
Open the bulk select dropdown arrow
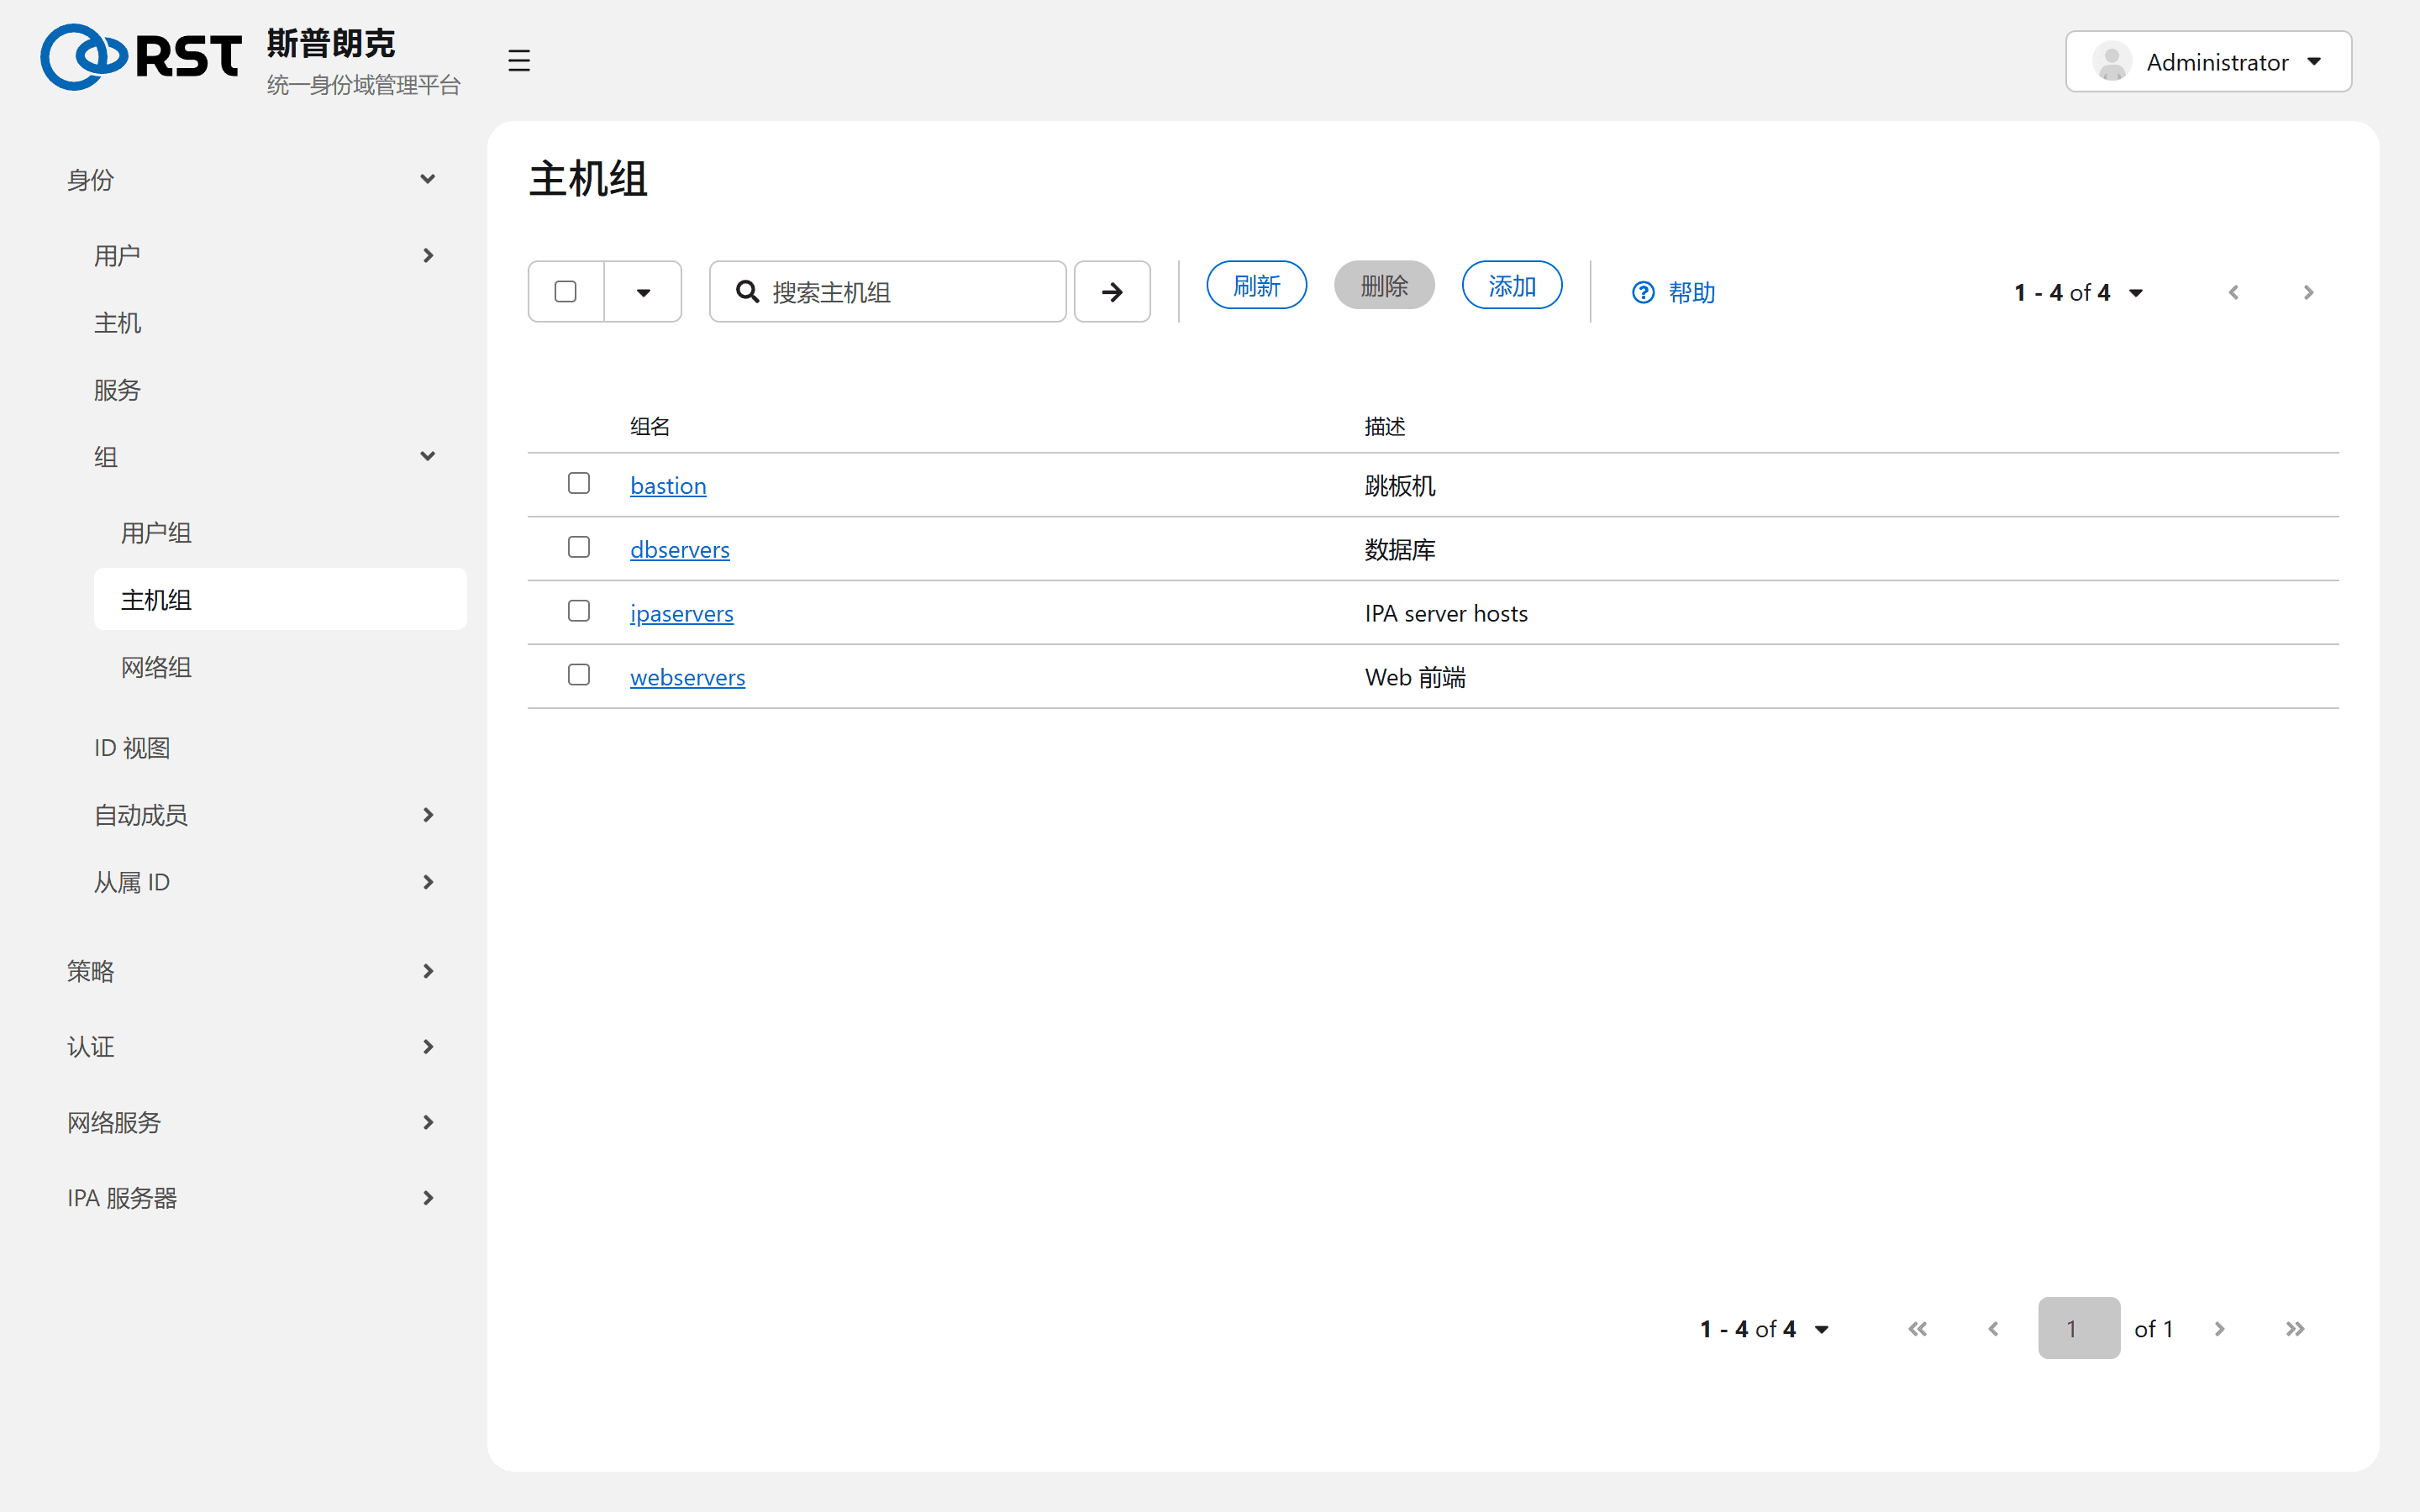click(x=643, y=292)
